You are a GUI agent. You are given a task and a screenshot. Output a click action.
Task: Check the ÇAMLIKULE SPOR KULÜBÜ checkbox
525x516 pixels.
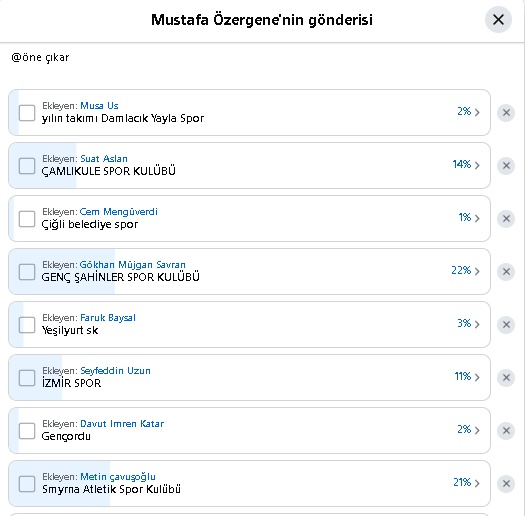click(x=27, y=166)
